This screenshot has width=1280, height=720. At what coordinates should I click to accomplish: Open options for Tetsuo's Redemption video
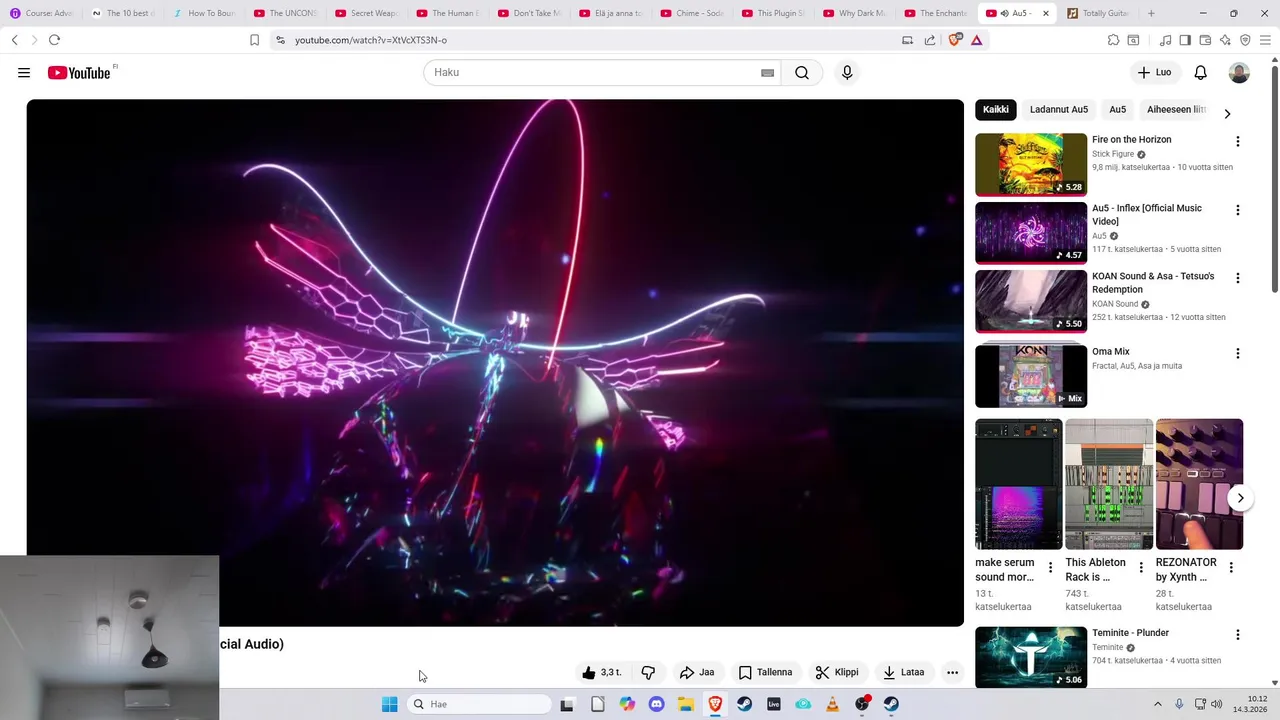[x=1238, y=278]
